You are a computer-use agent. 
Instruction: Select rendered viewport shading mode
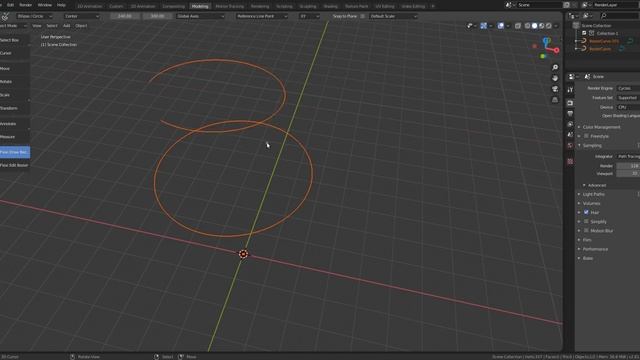(x=549, y=26)
